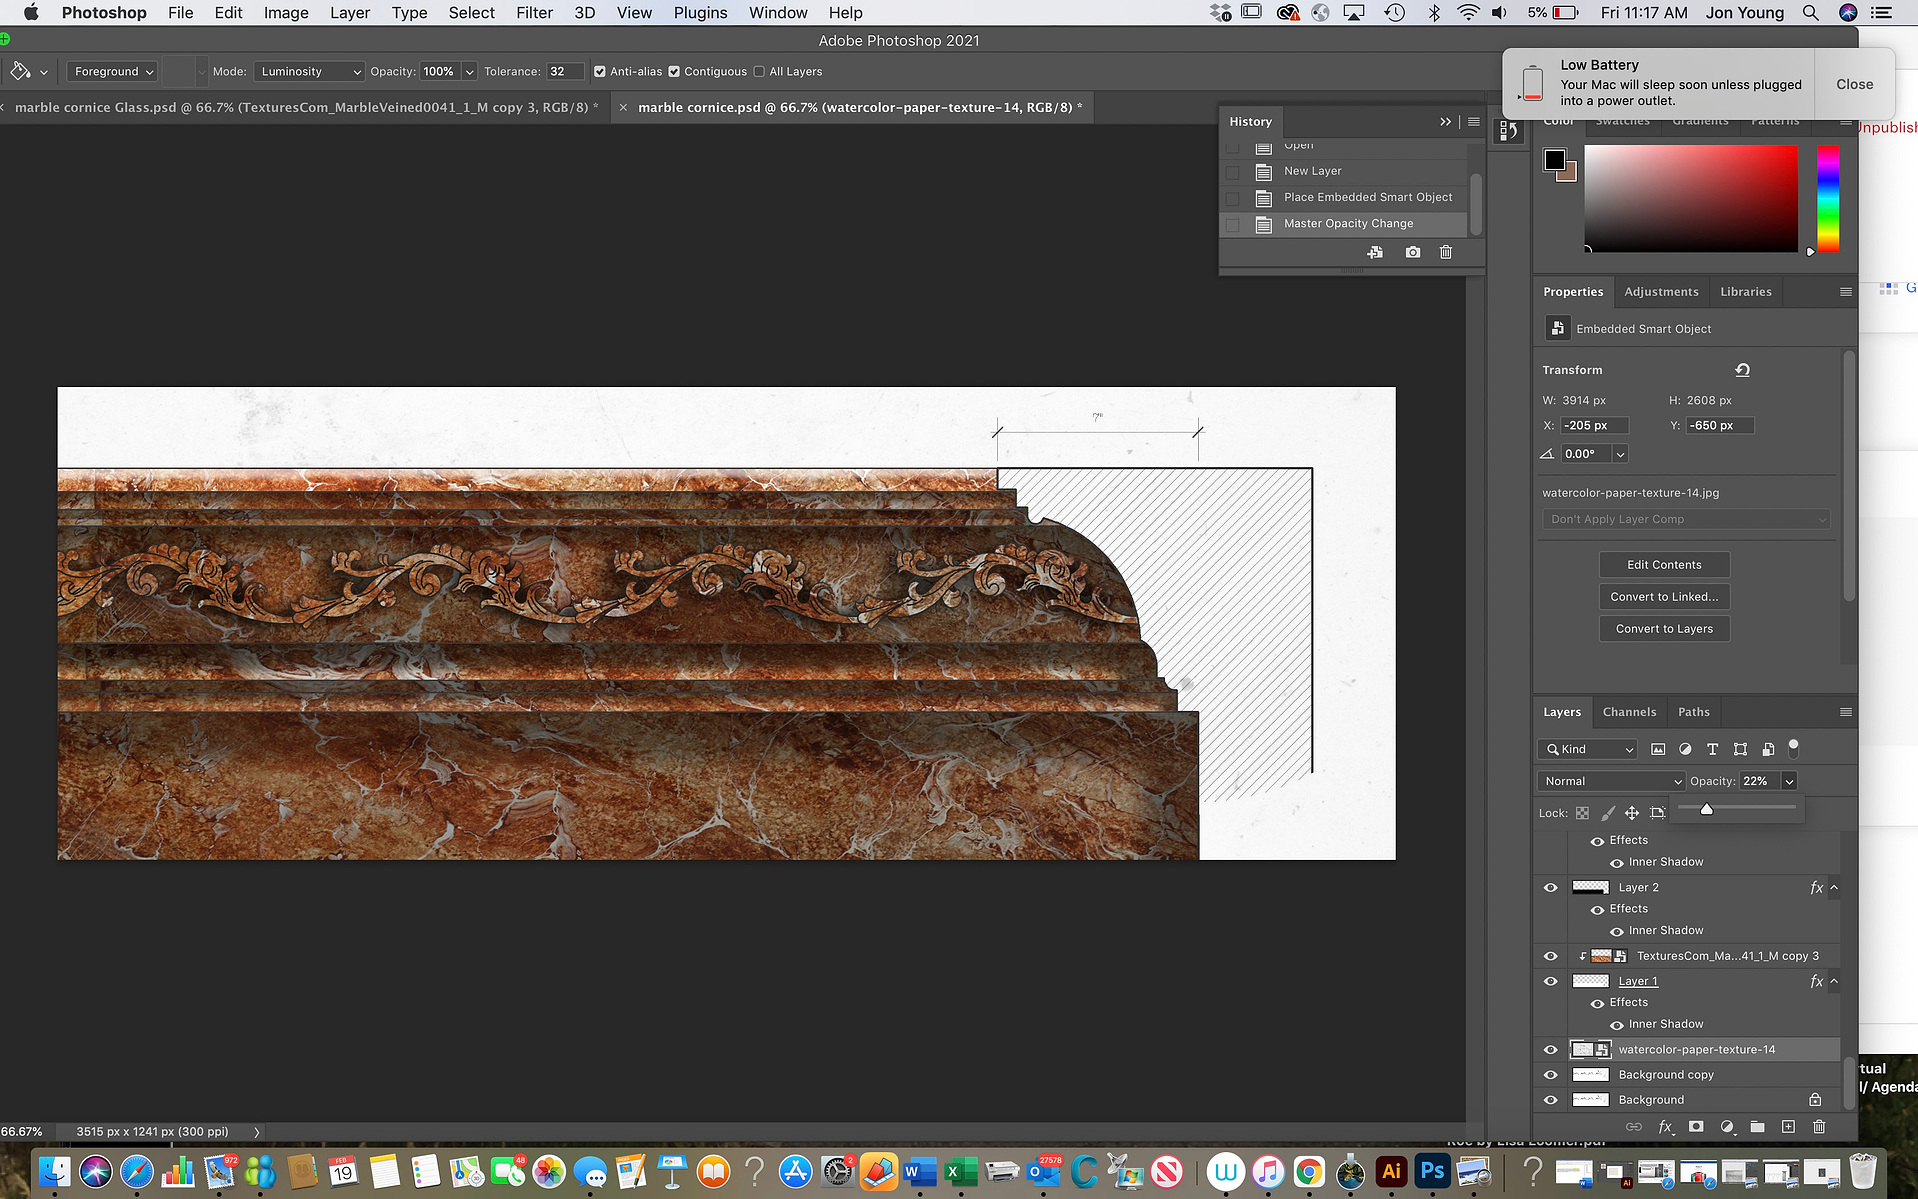Viewport: 1918px width, 1199px height.
Task: Lock layer position
Action: coord(1631,813)
